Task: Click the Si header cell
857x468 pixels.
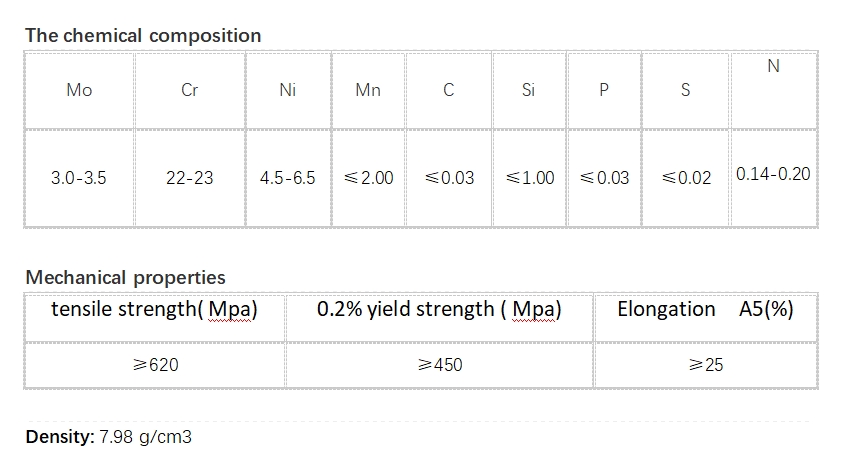Action: (x=529, y=90)
